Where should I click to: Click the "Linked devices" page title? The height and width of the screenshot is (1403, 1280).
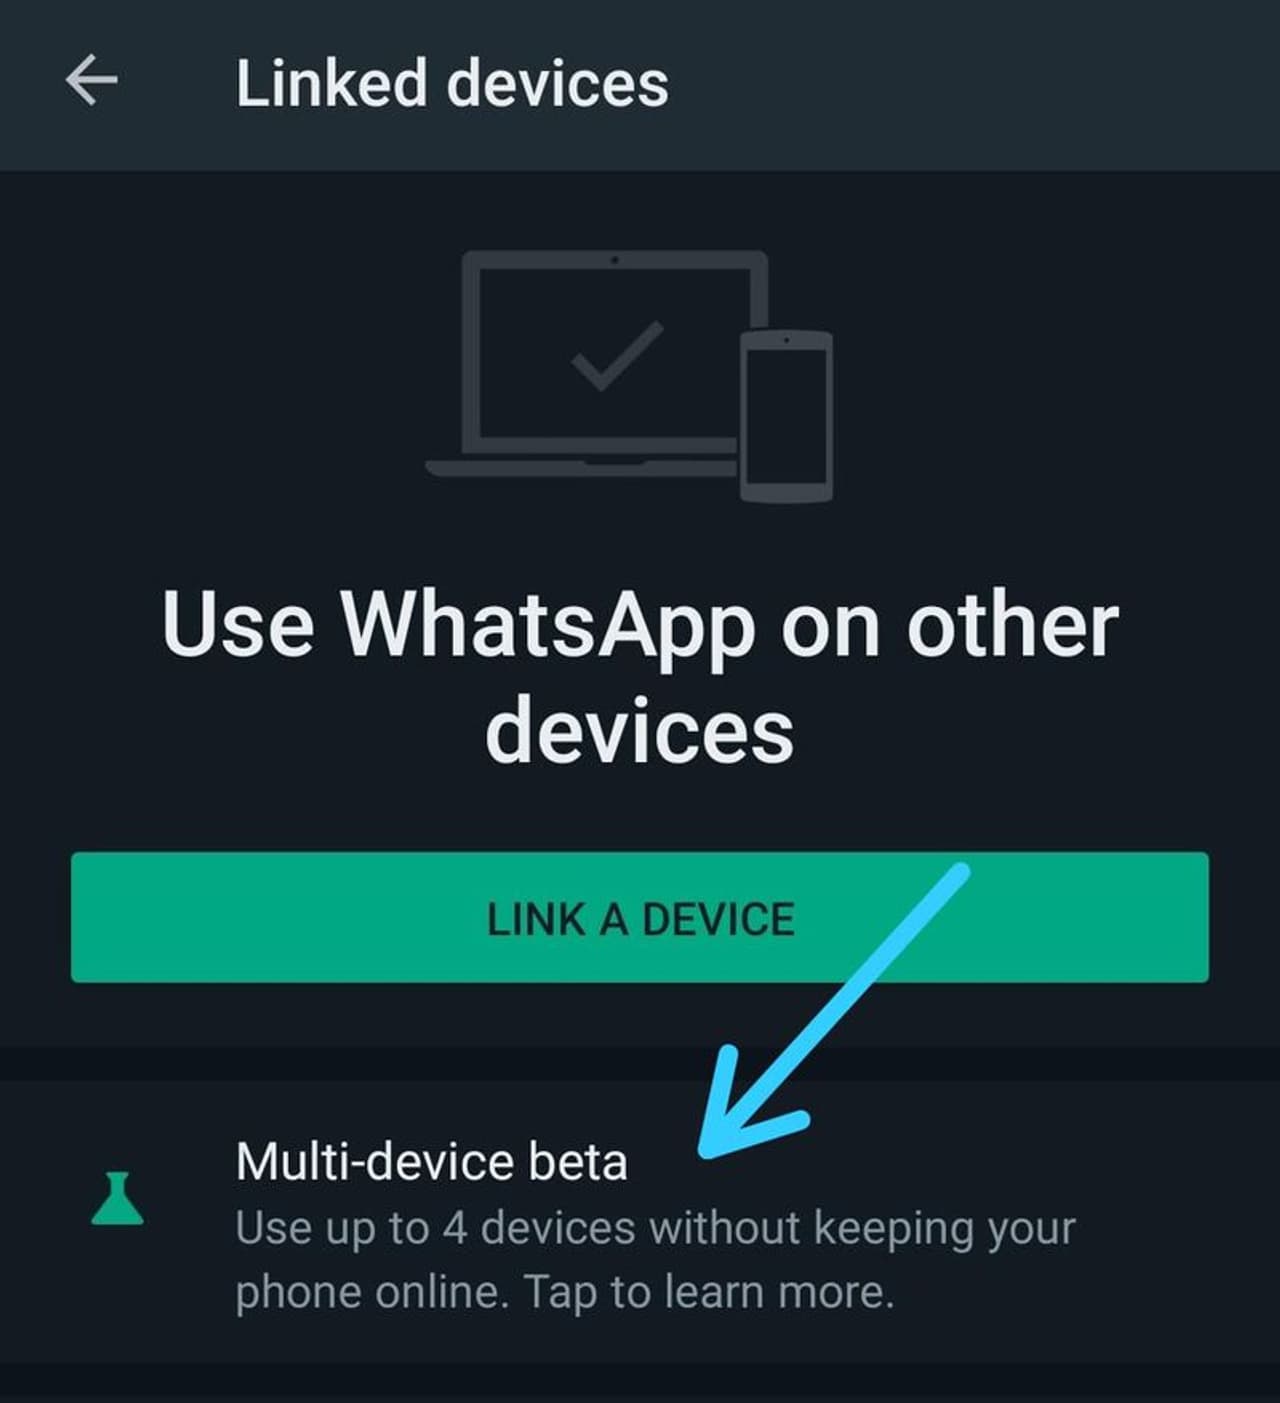tap(452, 83)
